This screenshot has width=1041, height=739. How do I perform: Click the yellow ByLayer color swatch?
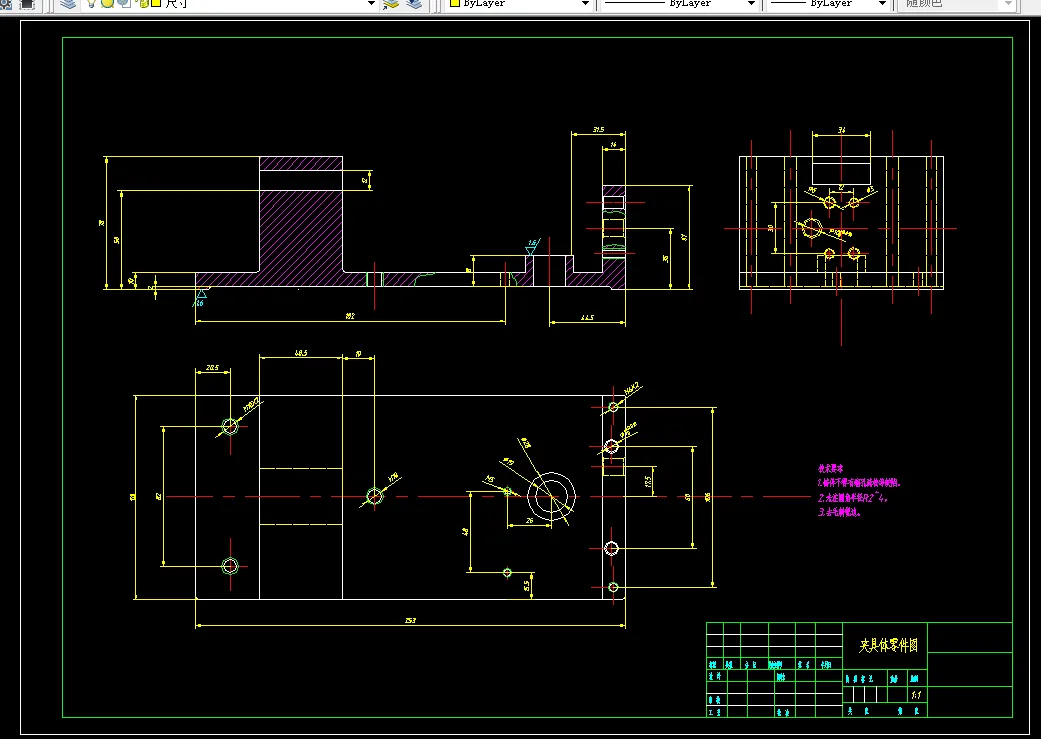(455, 3)
